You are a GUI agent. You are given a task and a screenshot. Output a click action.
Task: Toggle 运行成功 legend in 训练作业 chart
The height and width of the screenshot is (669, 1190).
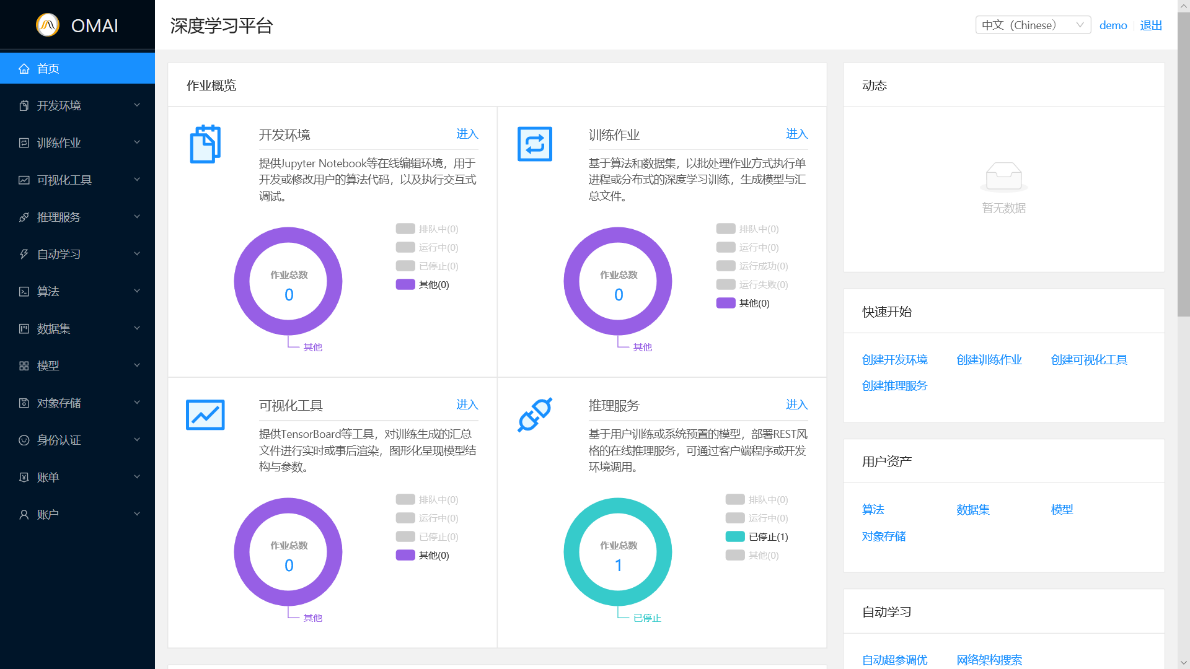point(752,266)
